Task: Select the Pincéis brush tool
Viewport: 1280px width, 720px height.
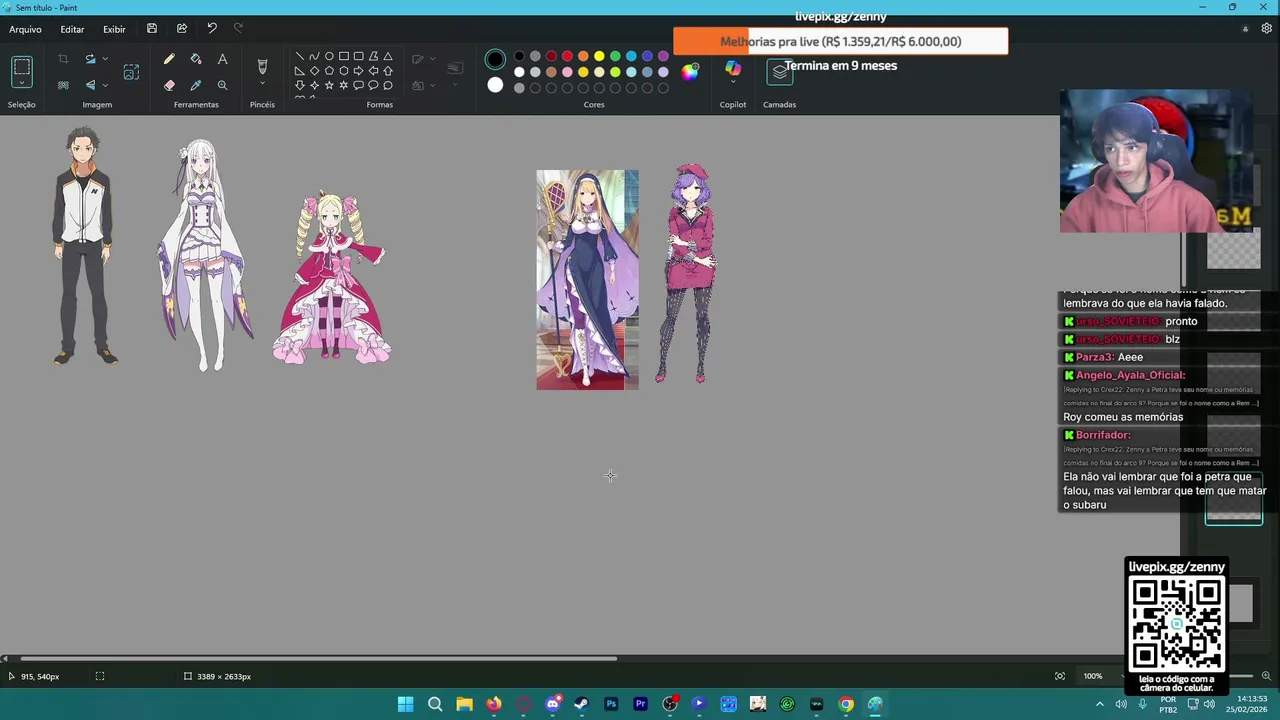Action: click(x=262, y=66)
